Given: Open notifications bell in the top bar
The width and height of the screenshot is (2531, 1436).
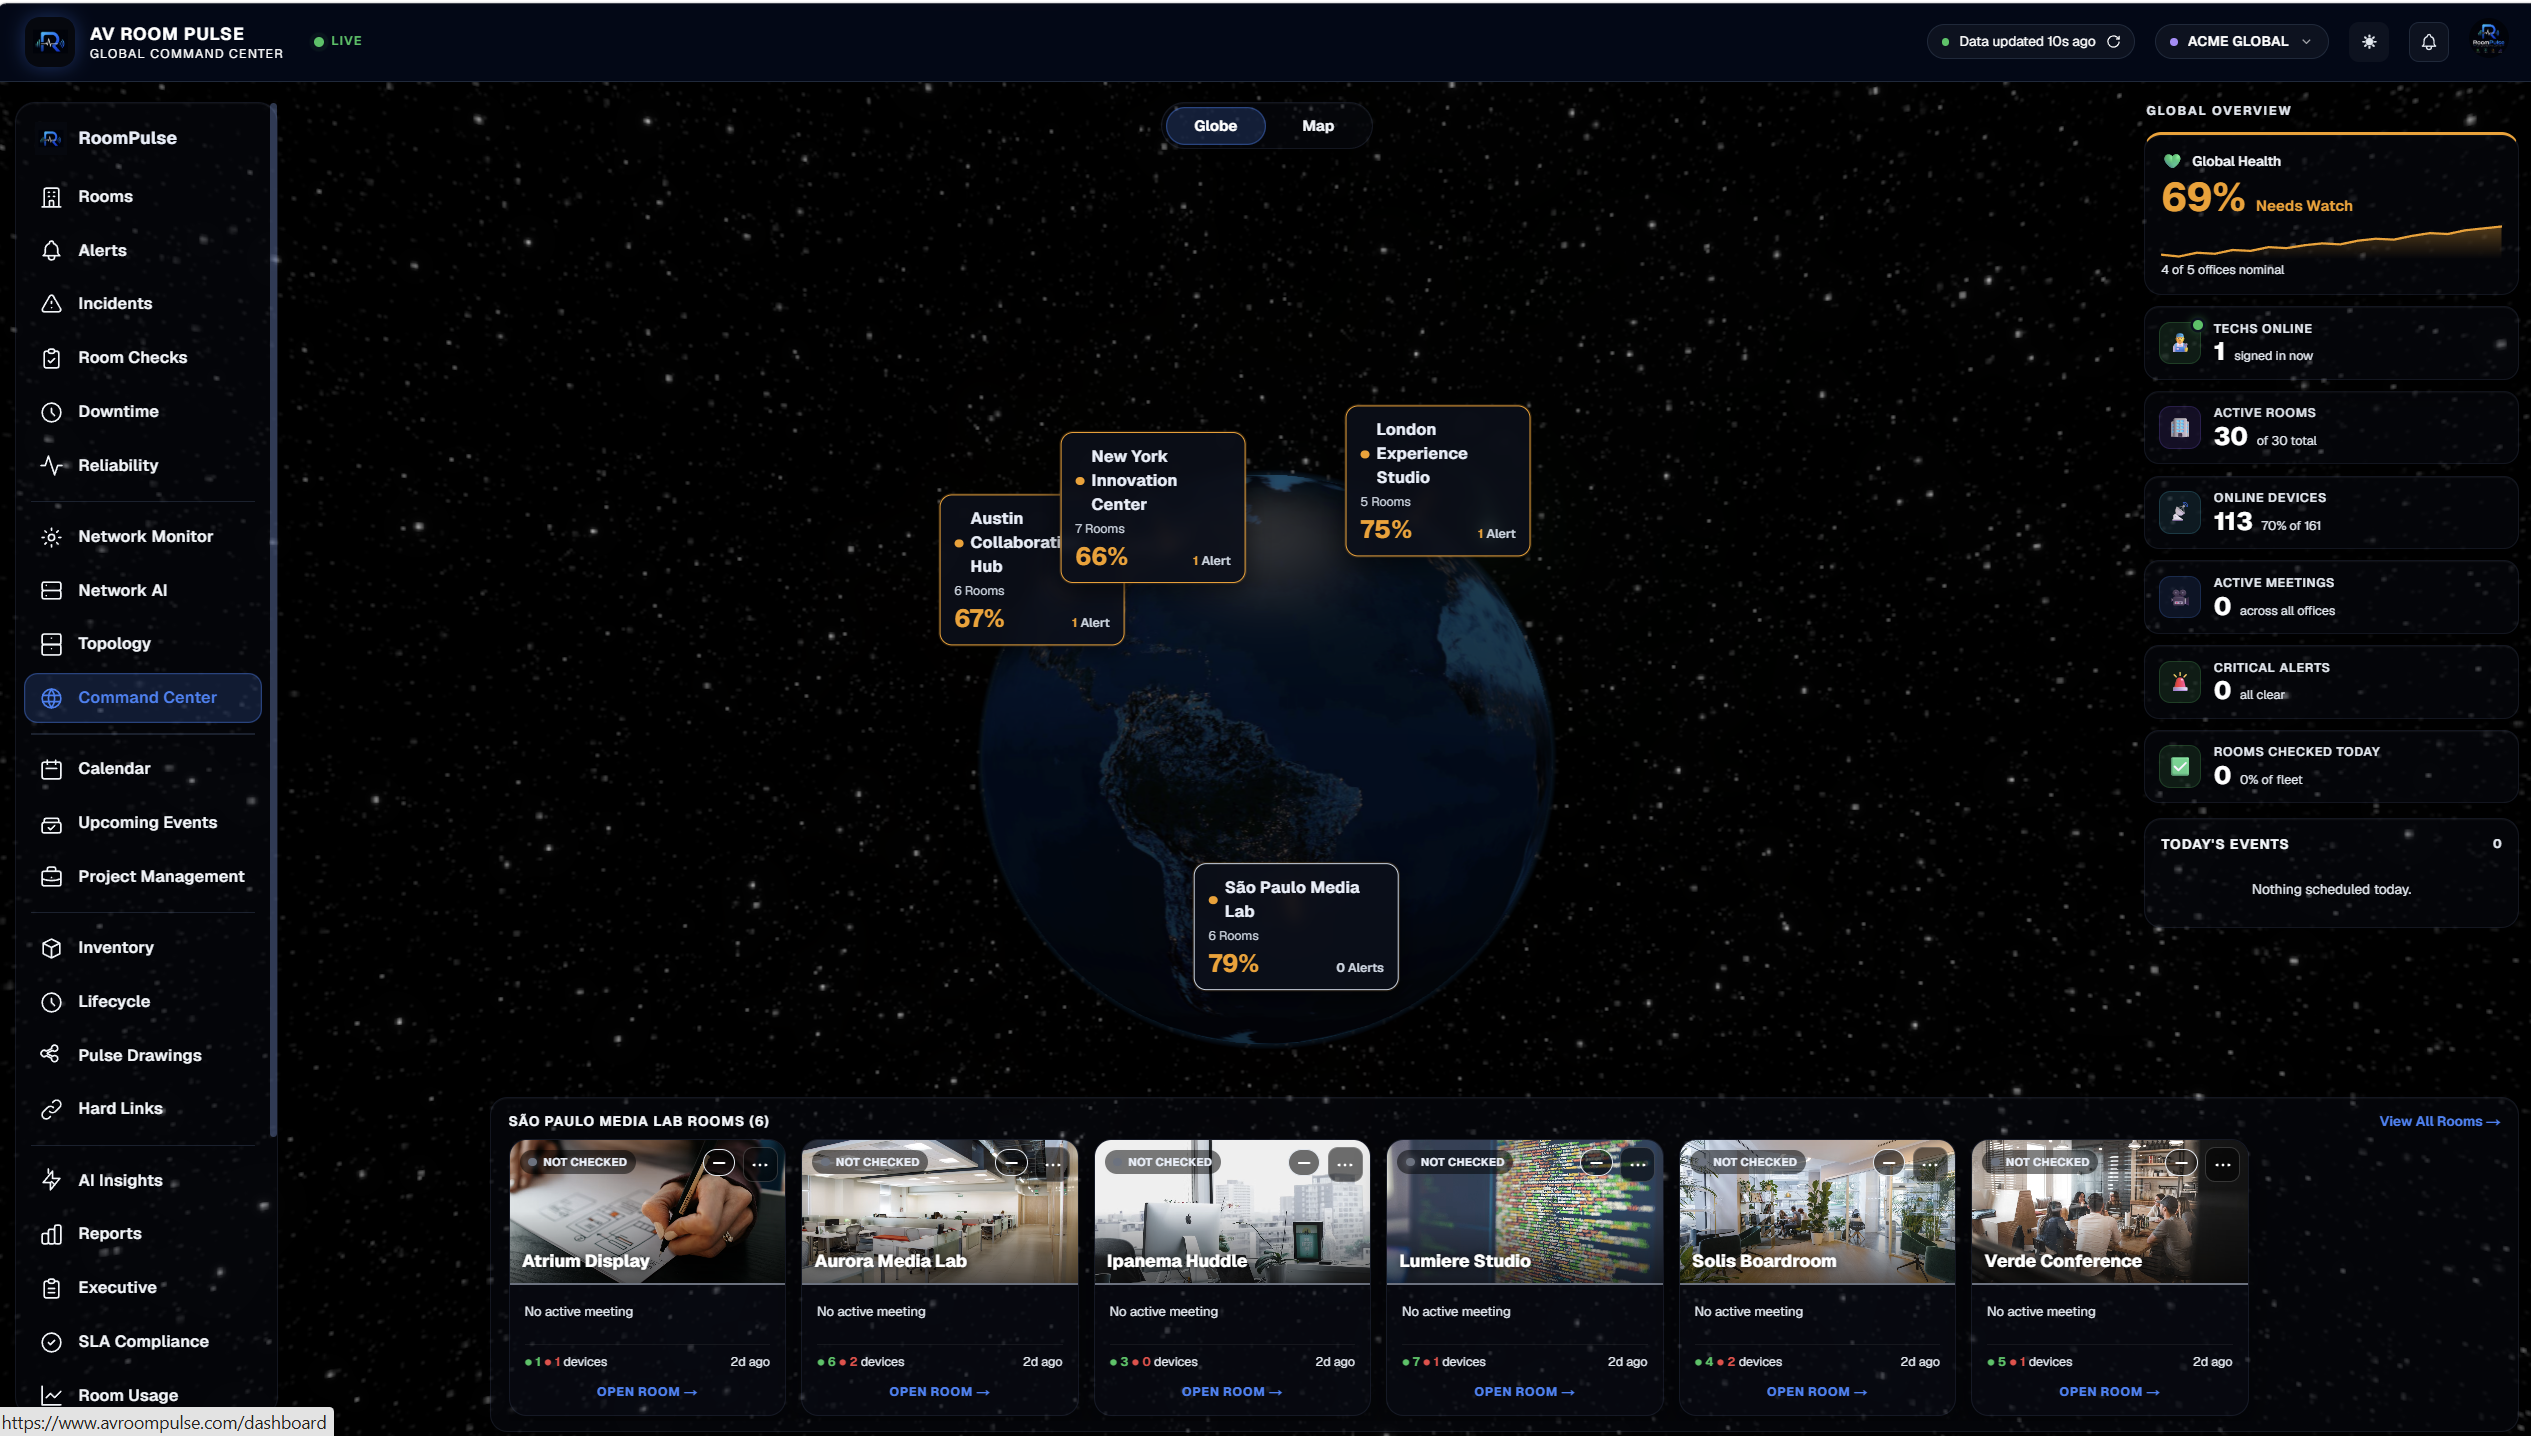Looking at the screenshot, I should pos(2428,42).
